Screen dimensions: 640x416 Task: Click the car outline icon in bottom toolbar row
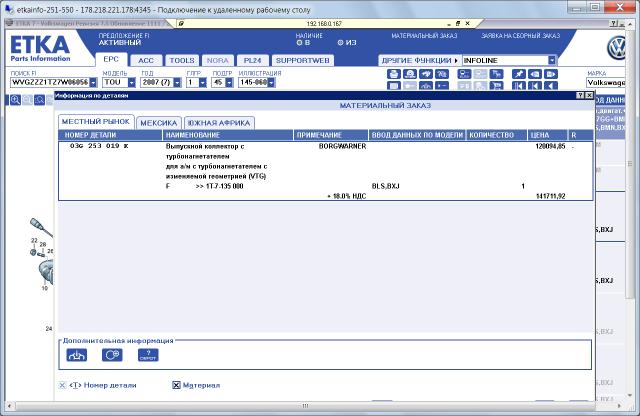point(426,86)
